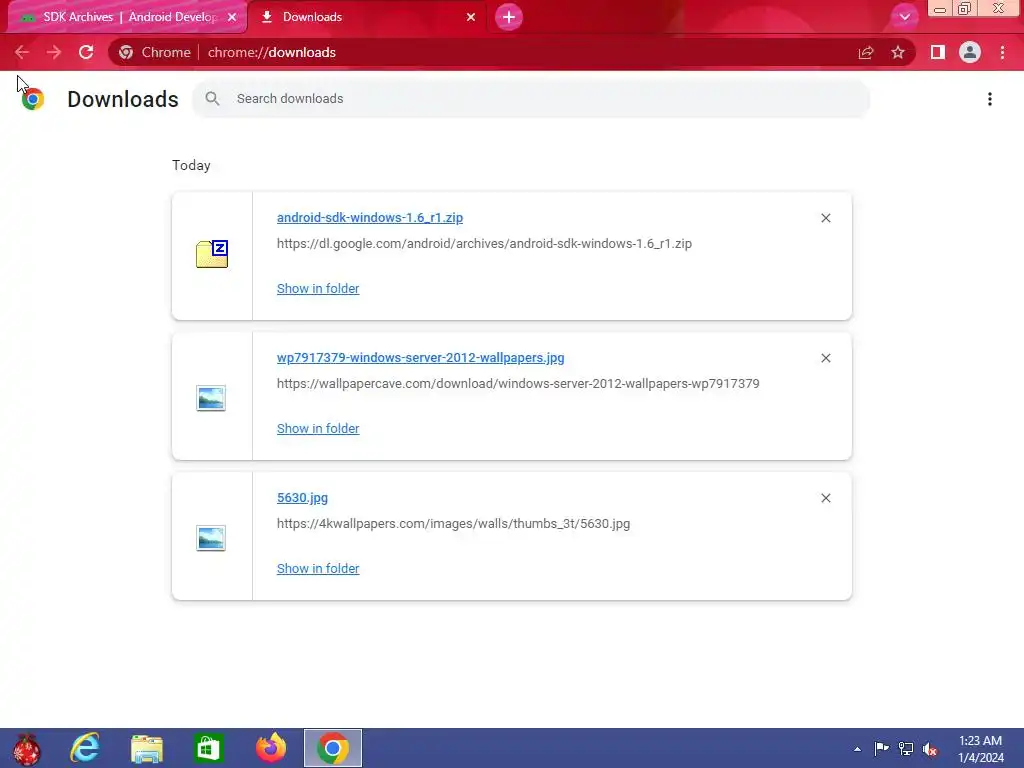Open the network tray icon

coord(906,749)
